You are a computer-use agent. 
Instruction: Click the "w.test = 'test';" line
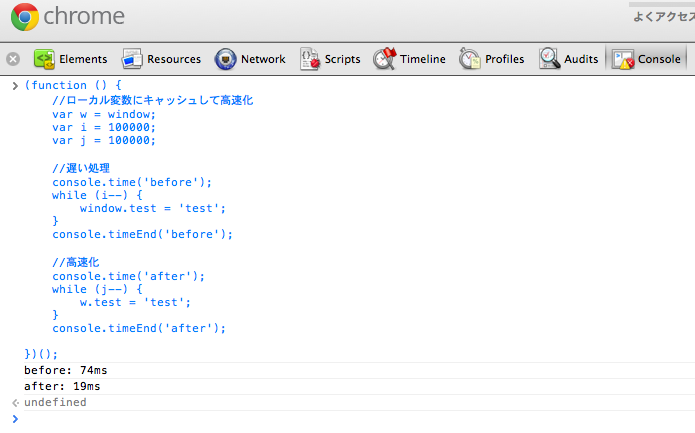pos(135,302)
